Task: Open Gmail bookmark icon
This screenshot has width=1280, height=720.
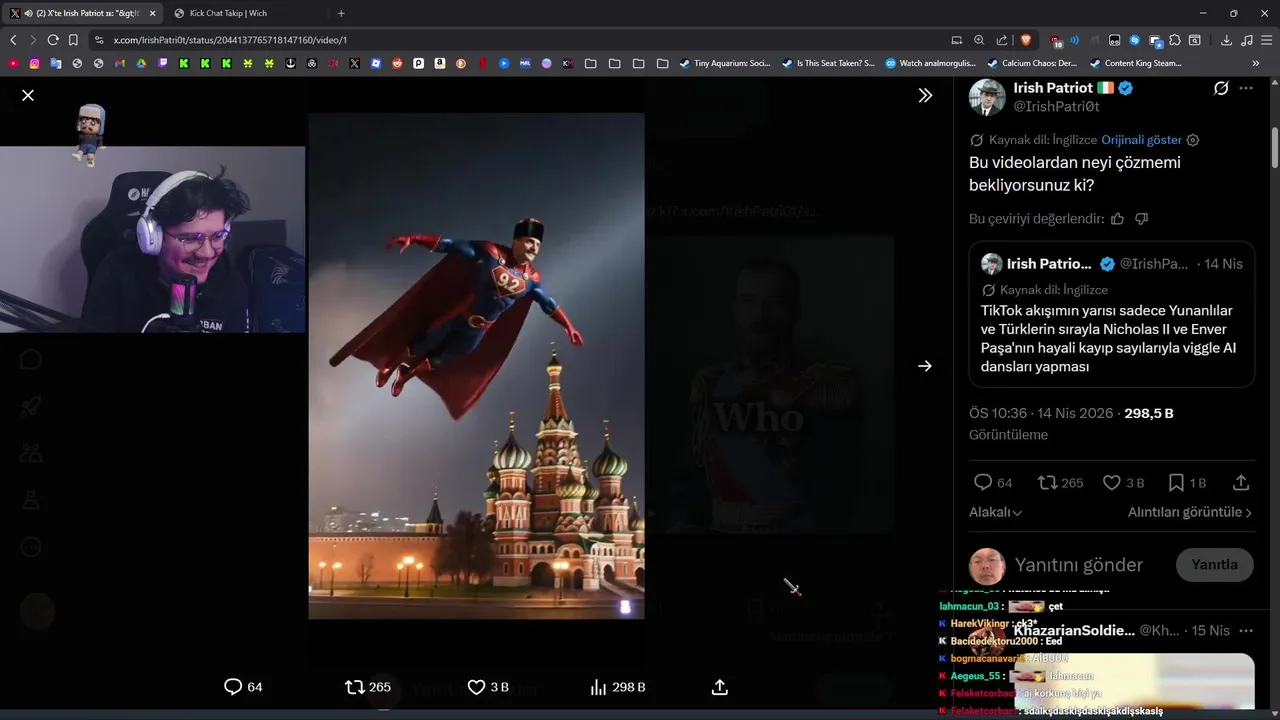Action: click(120, 63)
